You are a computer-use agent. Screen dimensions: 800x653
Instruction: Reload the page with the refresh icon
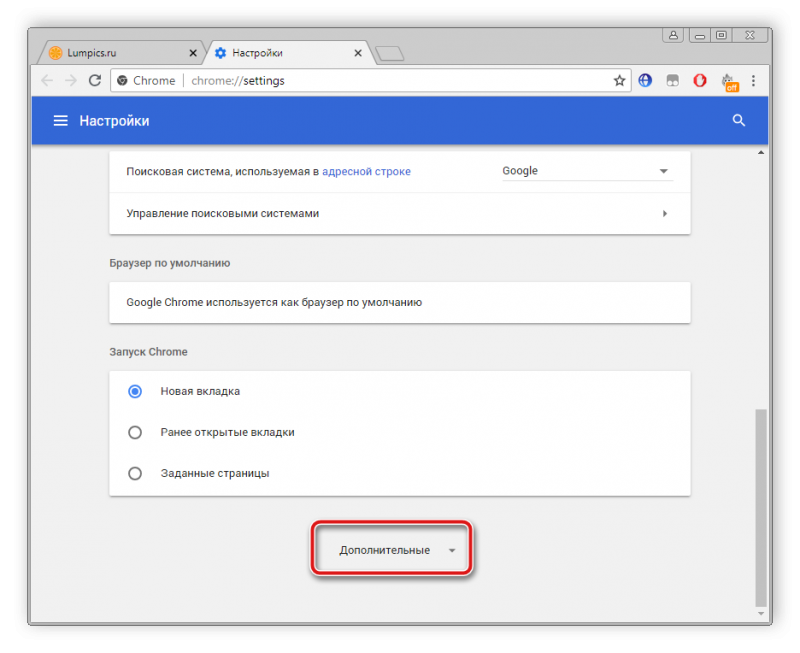point(95,81)
